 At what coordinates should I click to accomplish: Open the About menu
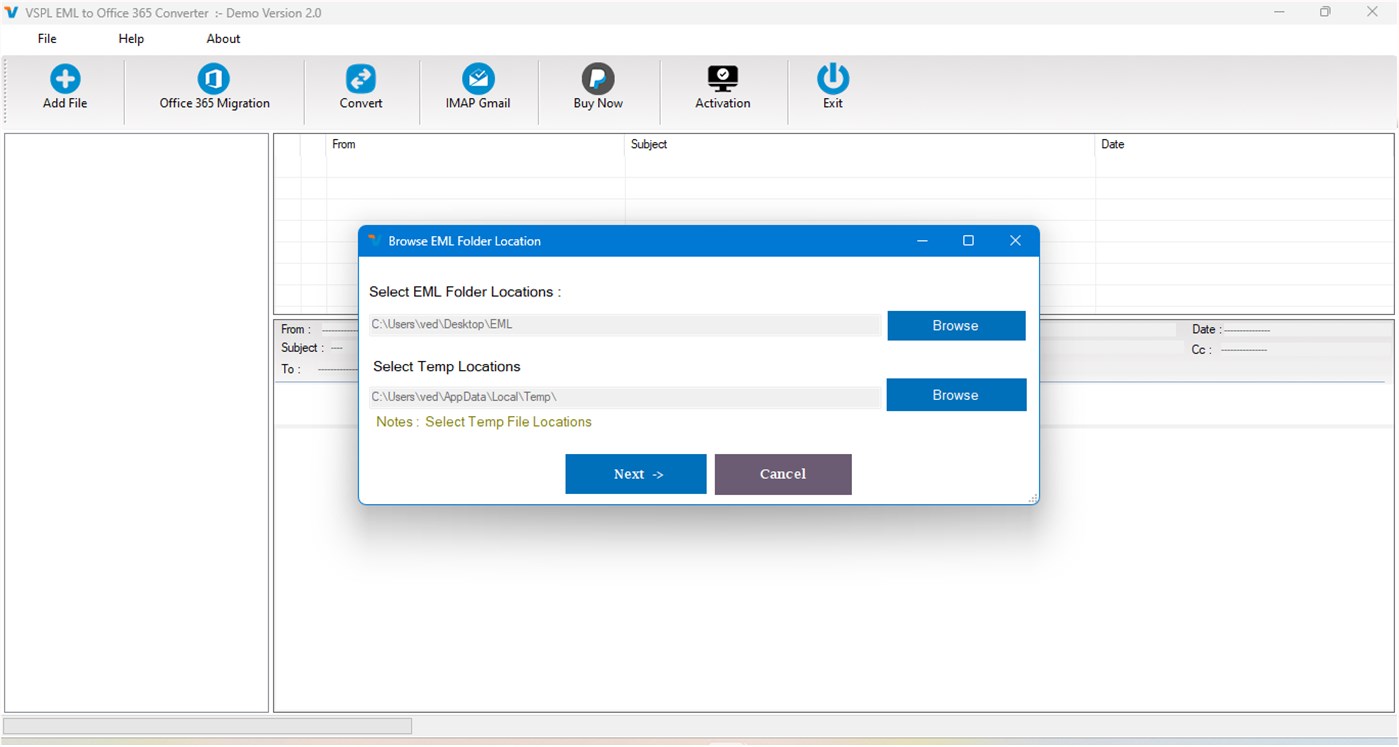pos(222,38)
